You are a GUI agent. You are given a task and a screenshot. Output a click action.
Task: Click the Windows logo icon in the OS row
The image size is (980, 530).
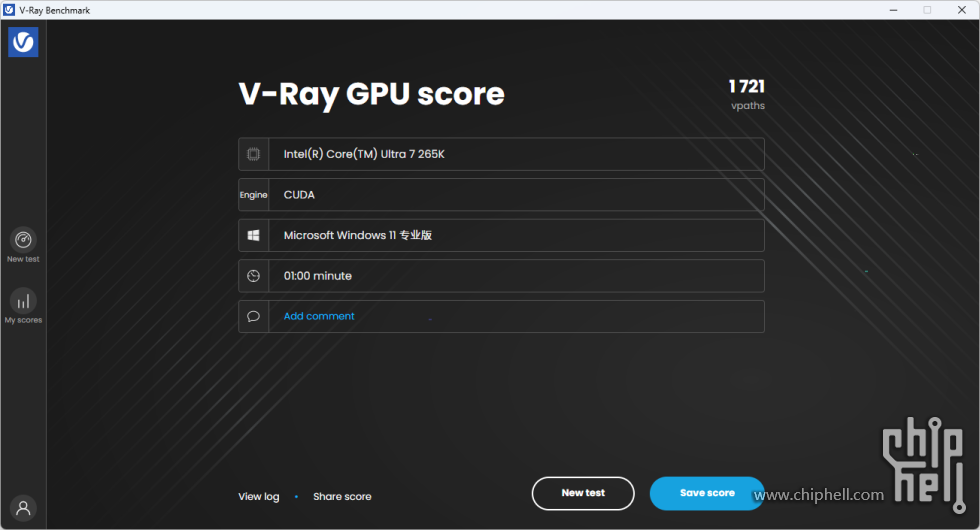point(253,235)
